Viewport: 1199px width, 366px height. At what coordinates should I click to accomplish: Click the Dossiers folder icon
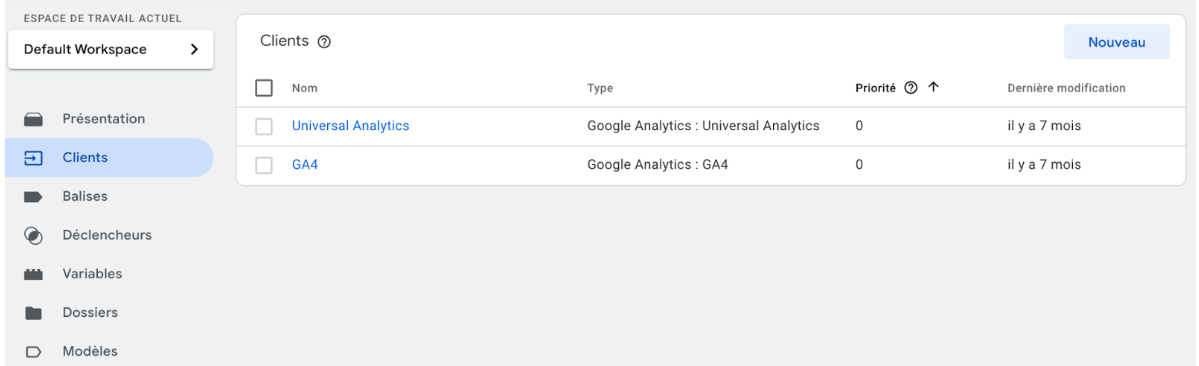click(34, 313)
